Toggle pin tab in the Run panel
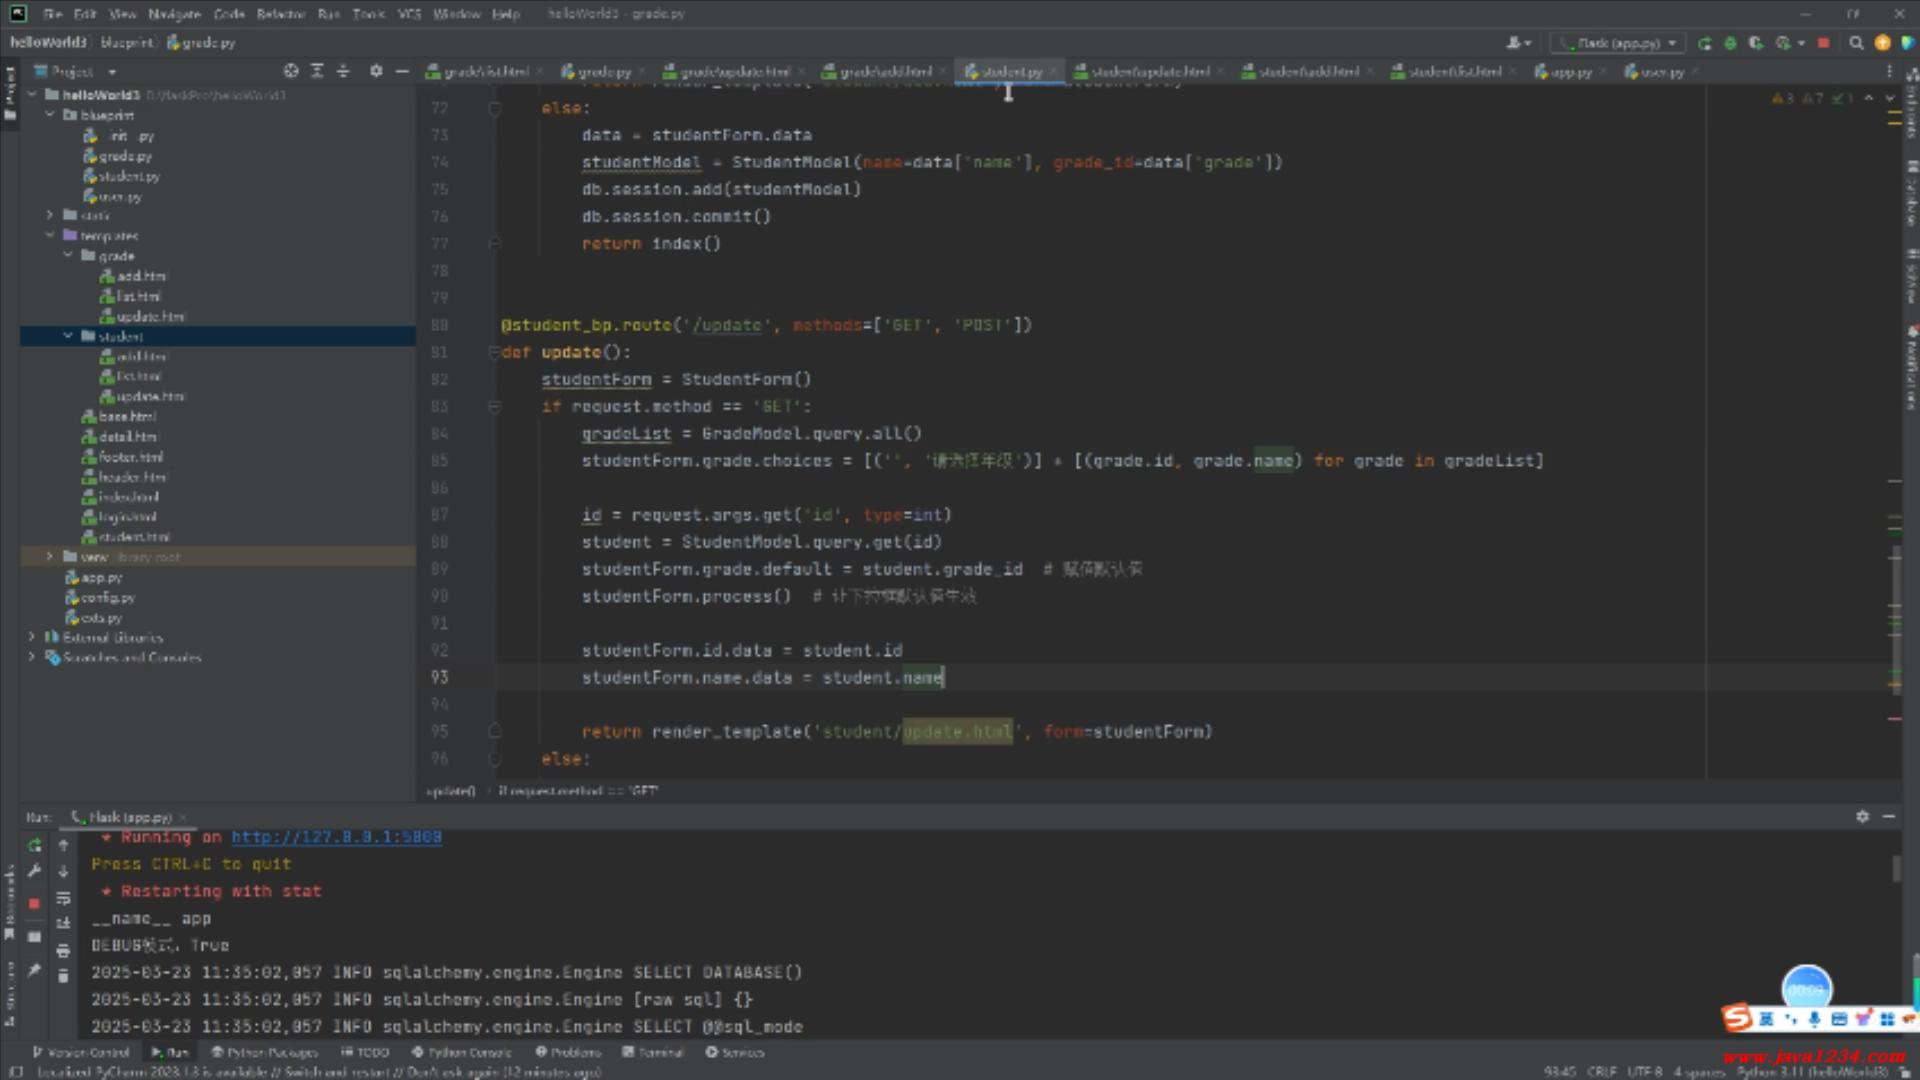Viewport: 1920px width, 1080px height. tap(34, 970)
